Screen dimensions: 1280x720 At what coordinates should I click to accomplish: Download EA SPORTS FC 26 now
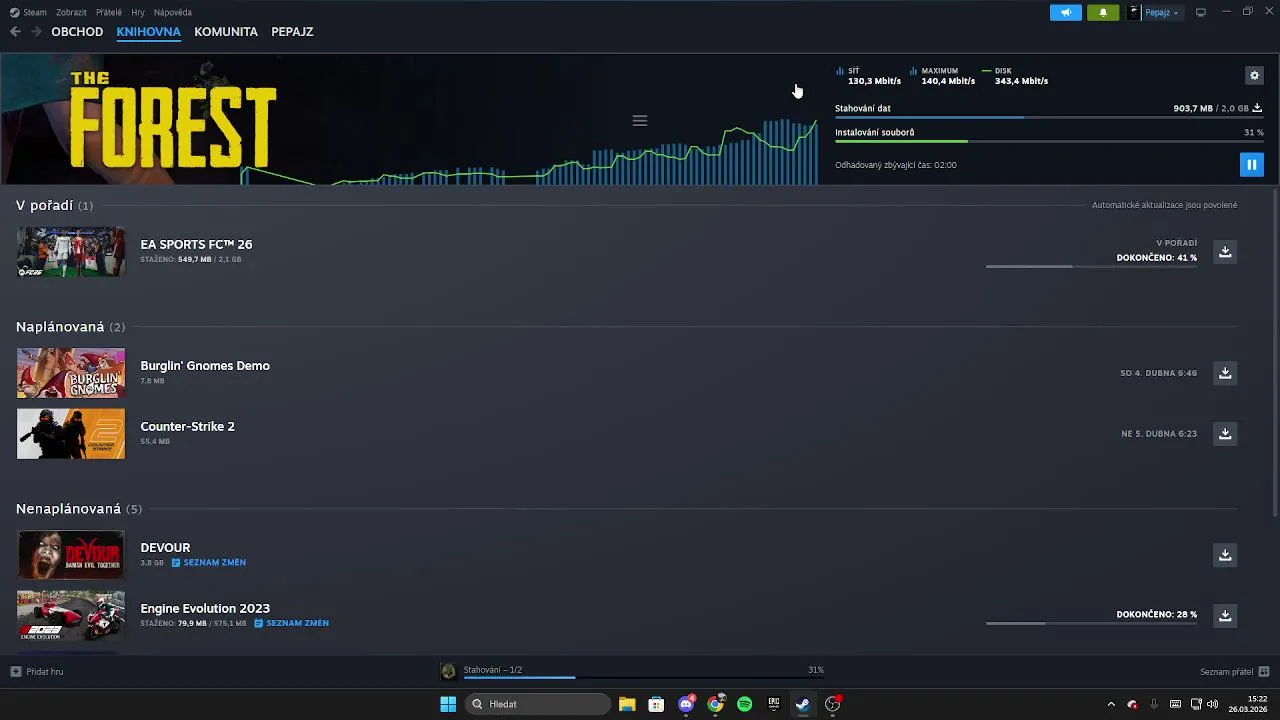tap(1225, 251)
